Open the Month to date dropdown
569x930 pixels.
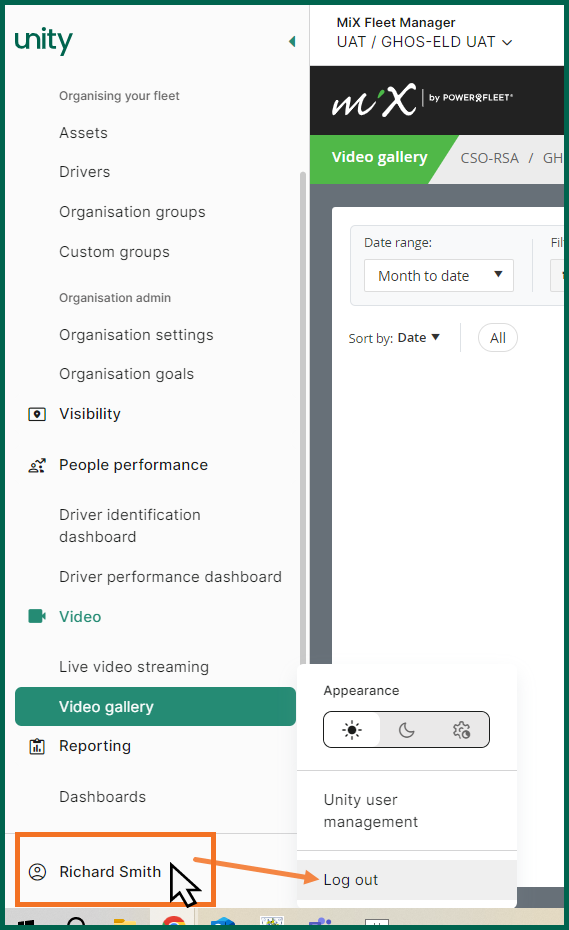pyautogui.click(x=438, y=276)
